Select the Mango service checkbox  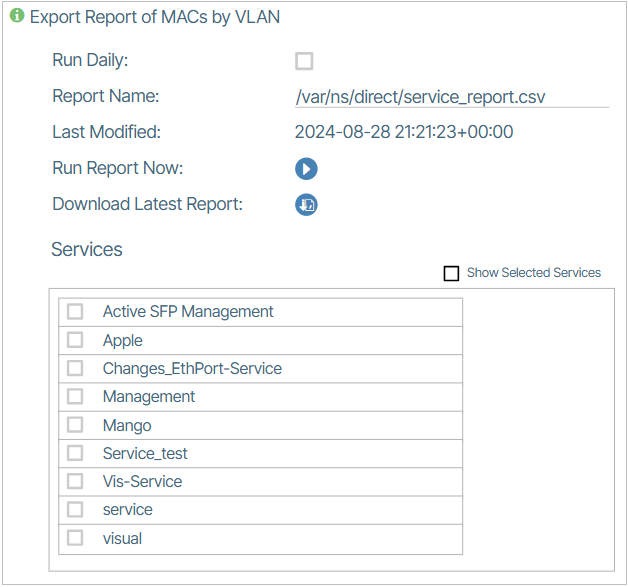75,425
